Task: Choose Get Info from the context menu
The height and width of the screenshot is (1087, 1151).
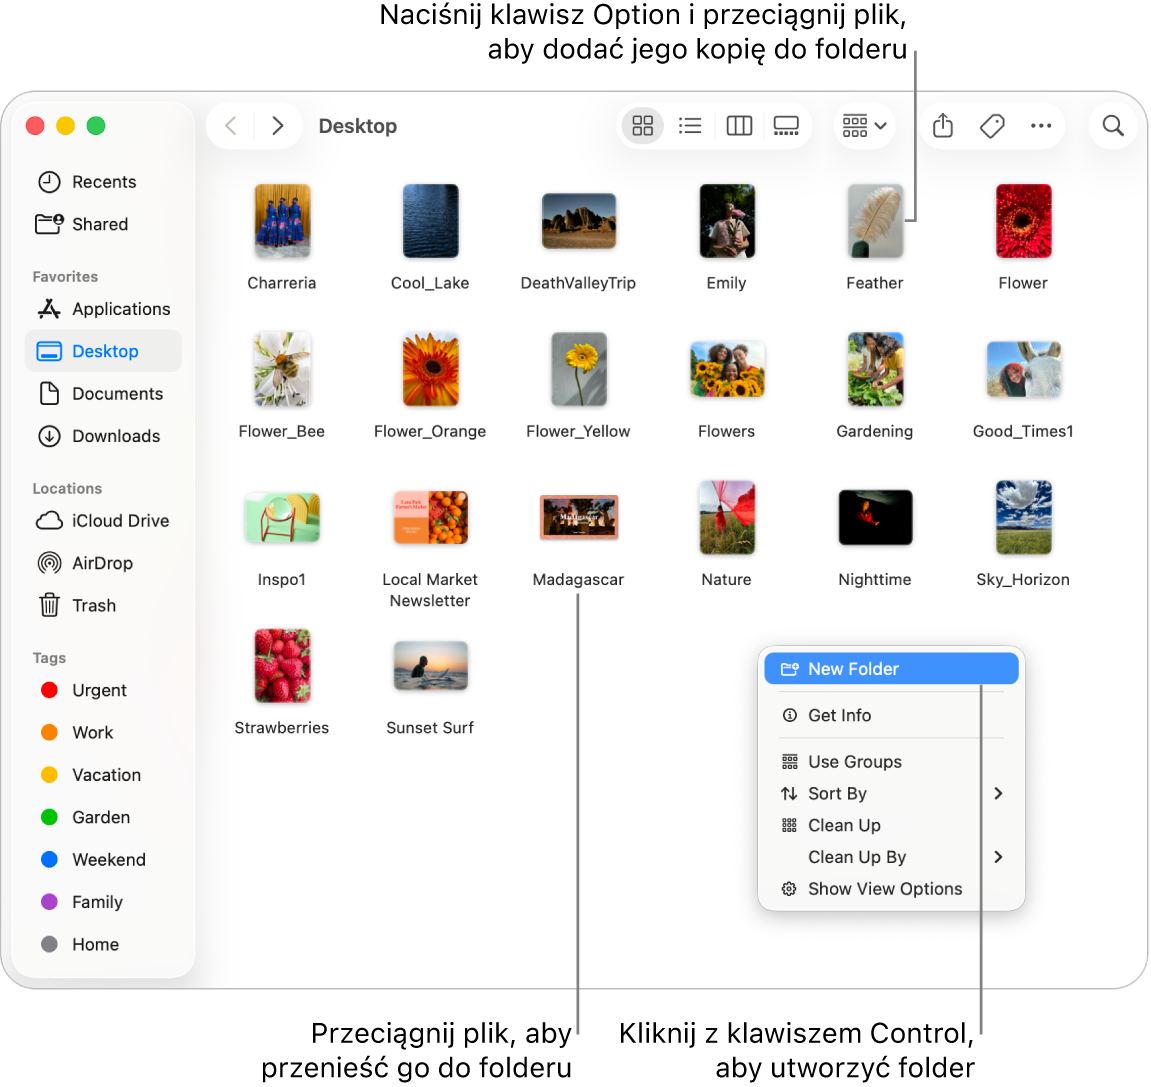Action: pyautogui.click(x=839, y=715)
